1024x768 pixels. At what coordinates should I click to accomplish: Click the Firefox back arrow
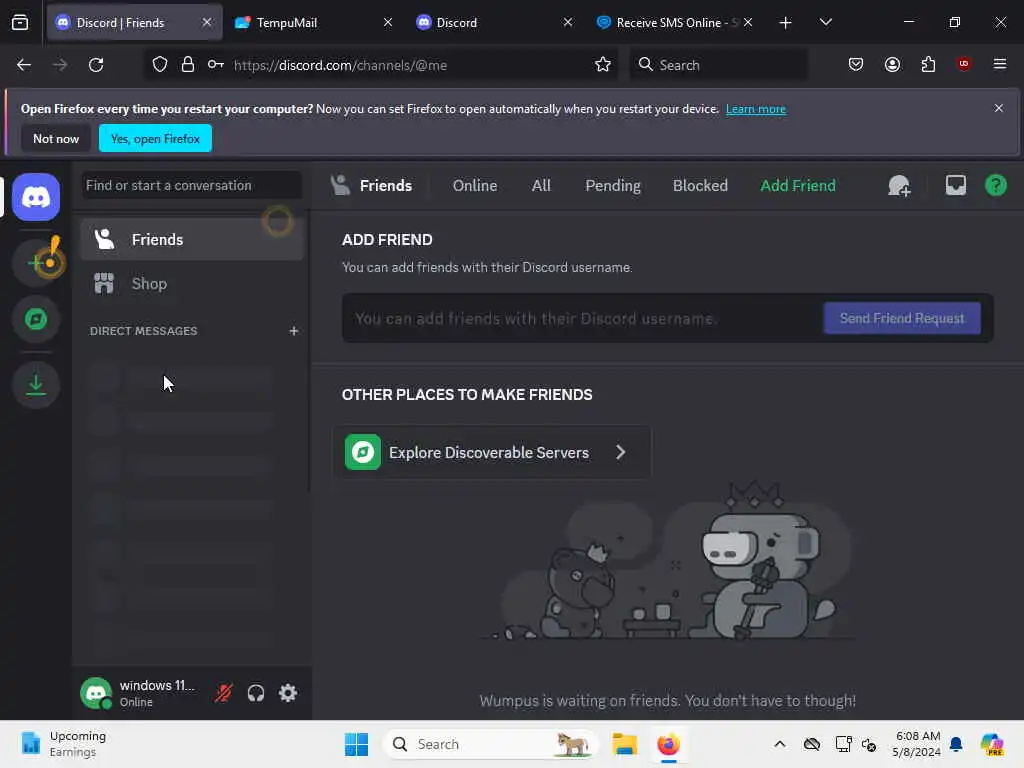pos(24,65)
